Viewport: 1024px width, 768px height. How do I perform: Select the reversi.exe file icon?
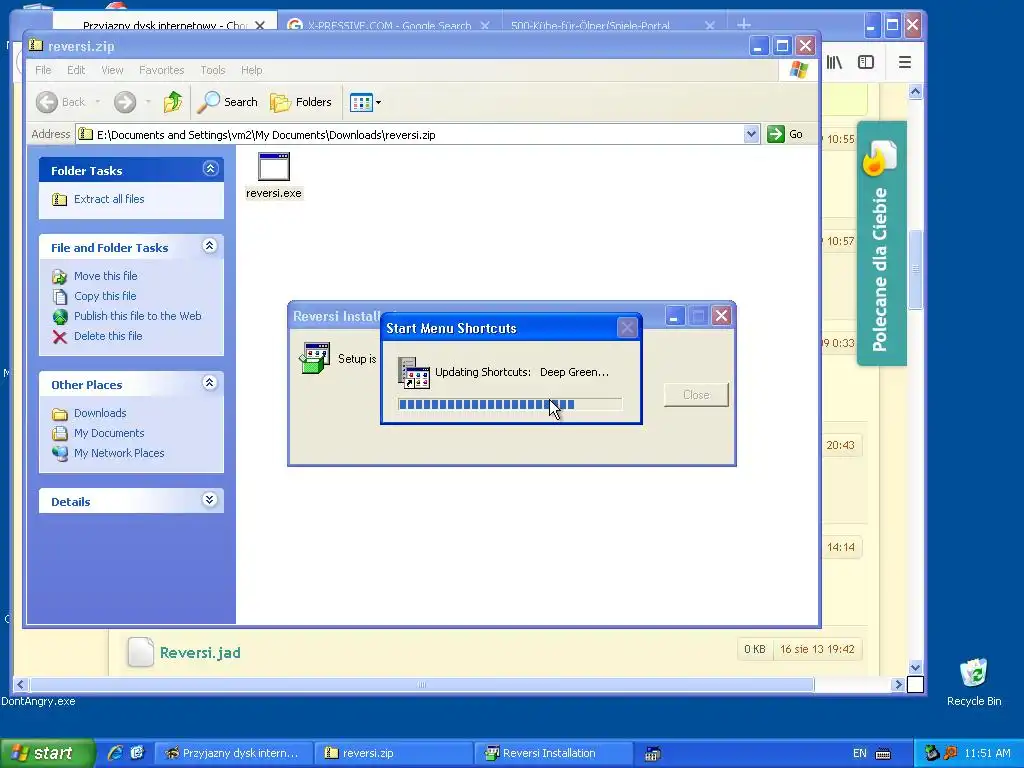pyautogui.click(x=274, y=167)
